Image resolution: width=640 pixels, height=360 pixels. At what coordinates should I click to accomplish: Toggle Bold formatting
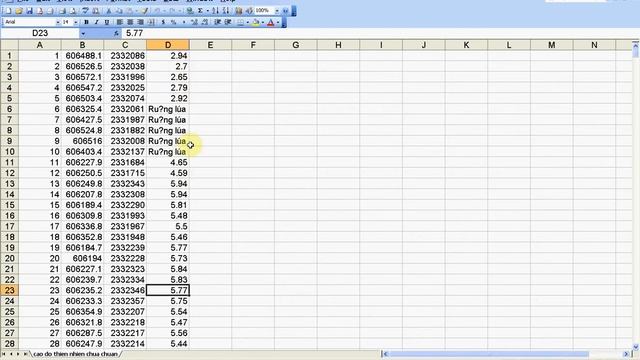87,22
